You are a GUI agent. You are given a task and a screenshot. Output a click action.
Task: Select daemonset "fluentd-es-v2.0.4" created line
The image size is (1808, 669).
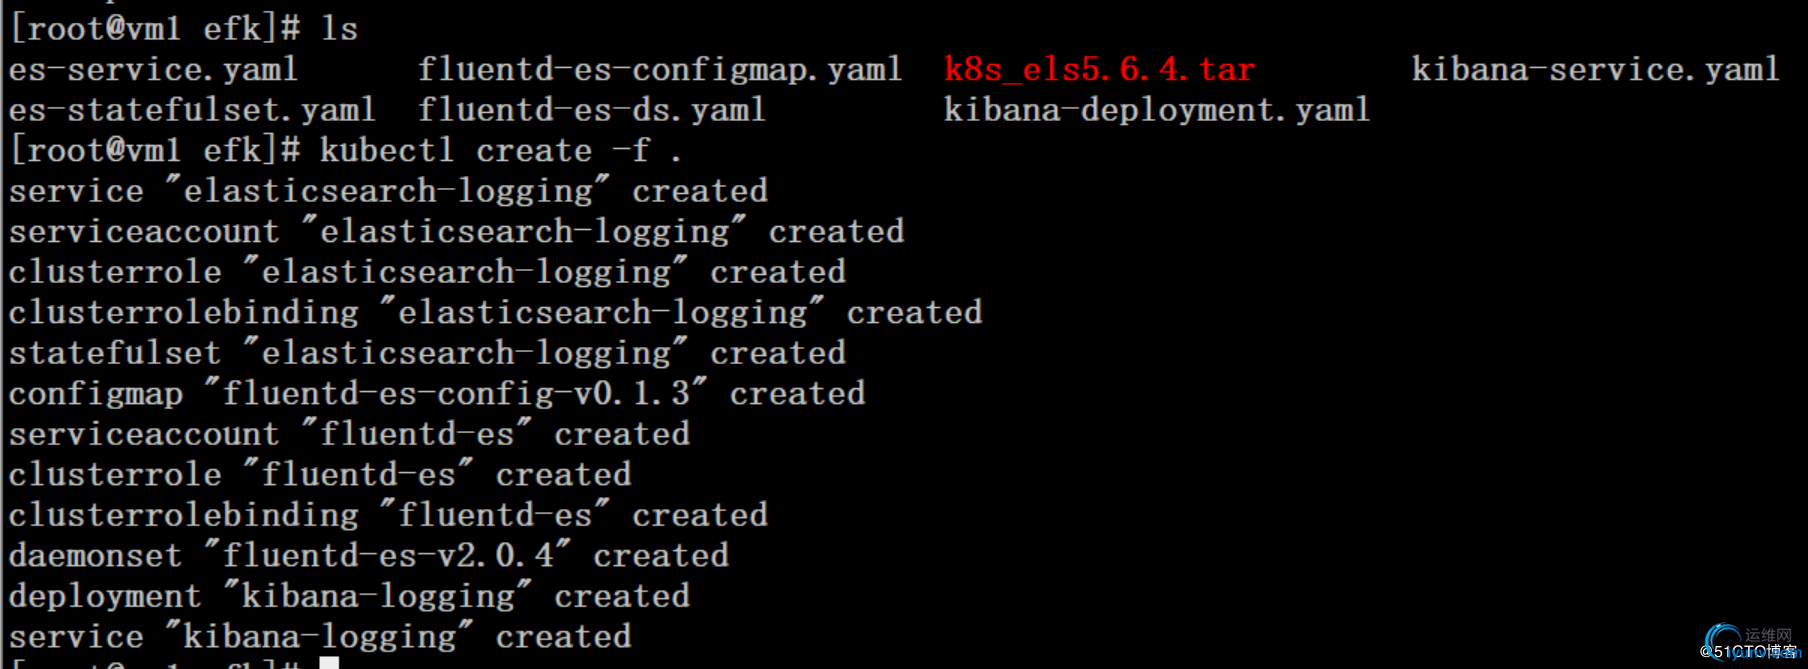[369, 556]
